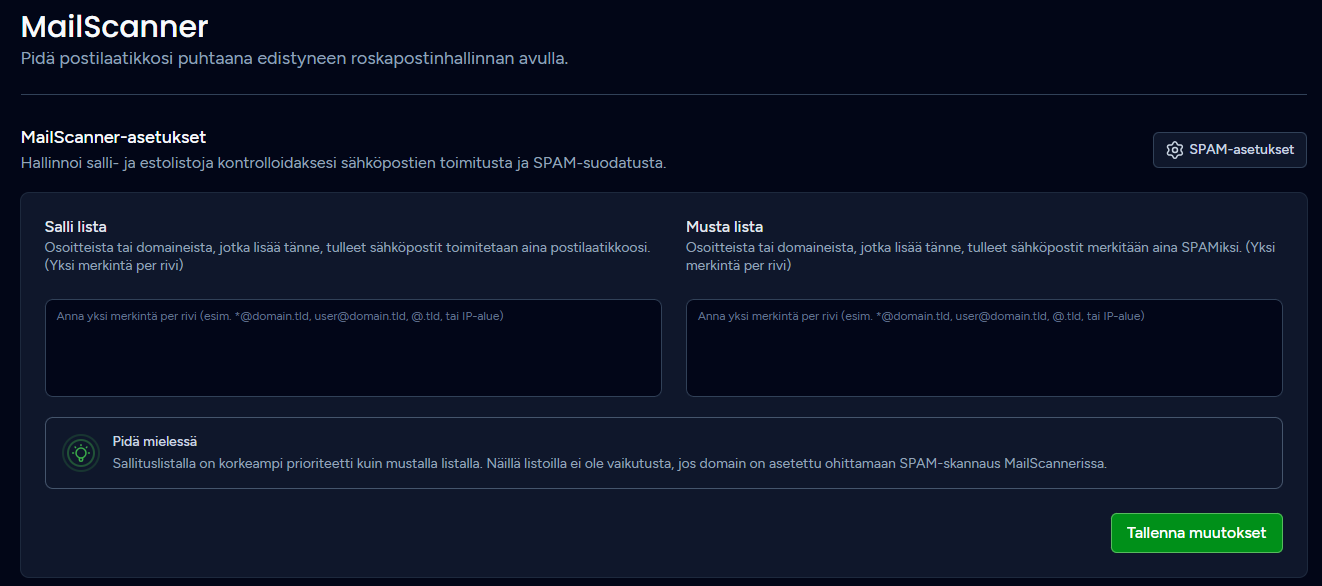Focus the Musta lista text area

click(x=984, y=348)
